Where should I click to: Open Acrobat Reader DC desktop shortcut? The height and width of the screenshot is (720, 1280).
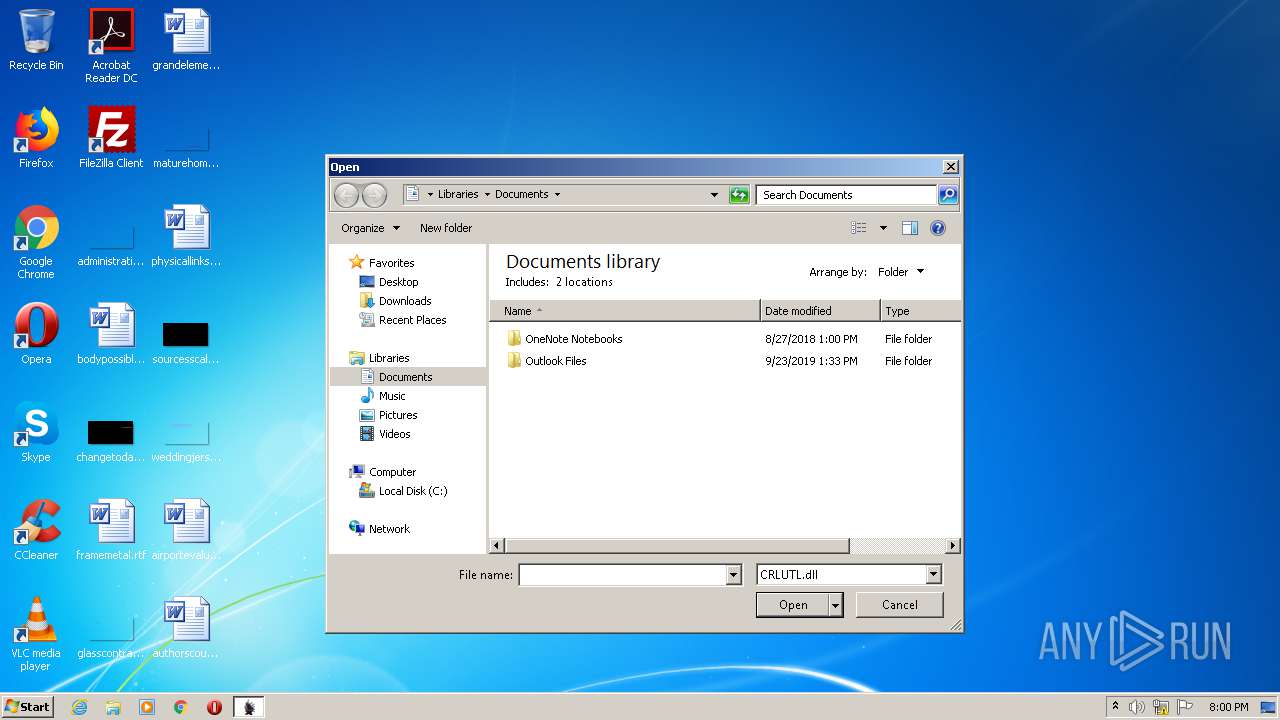coord(111,45)
